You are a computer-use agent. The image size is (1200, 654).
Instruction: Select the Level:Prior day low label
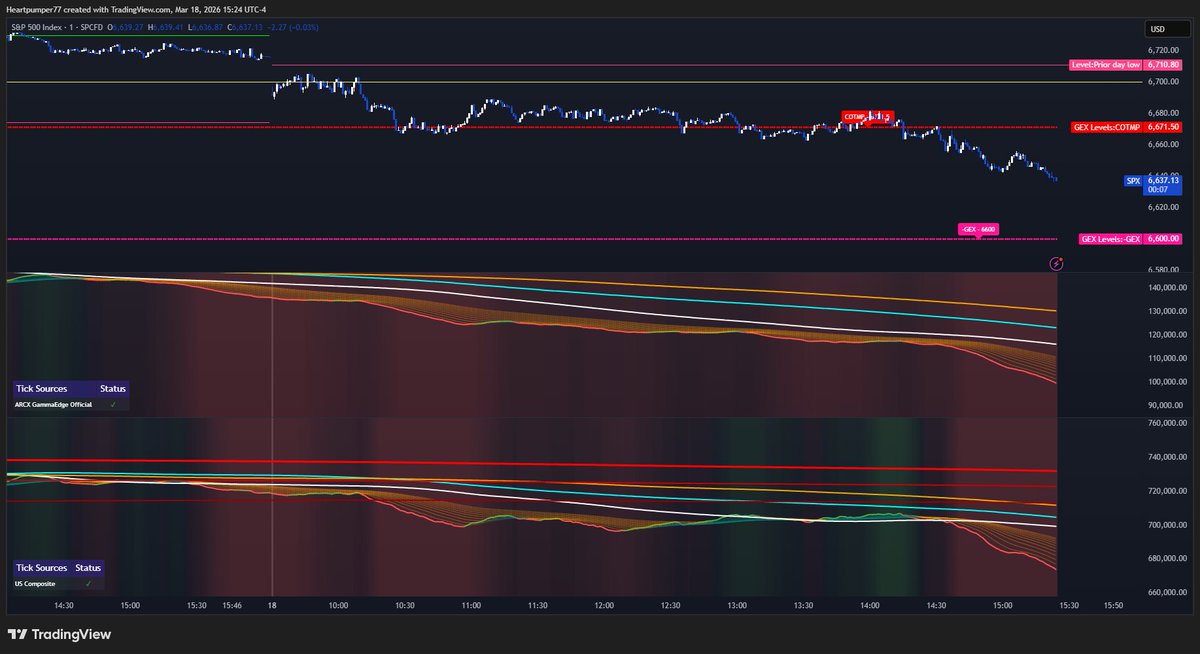(1105, 65)
